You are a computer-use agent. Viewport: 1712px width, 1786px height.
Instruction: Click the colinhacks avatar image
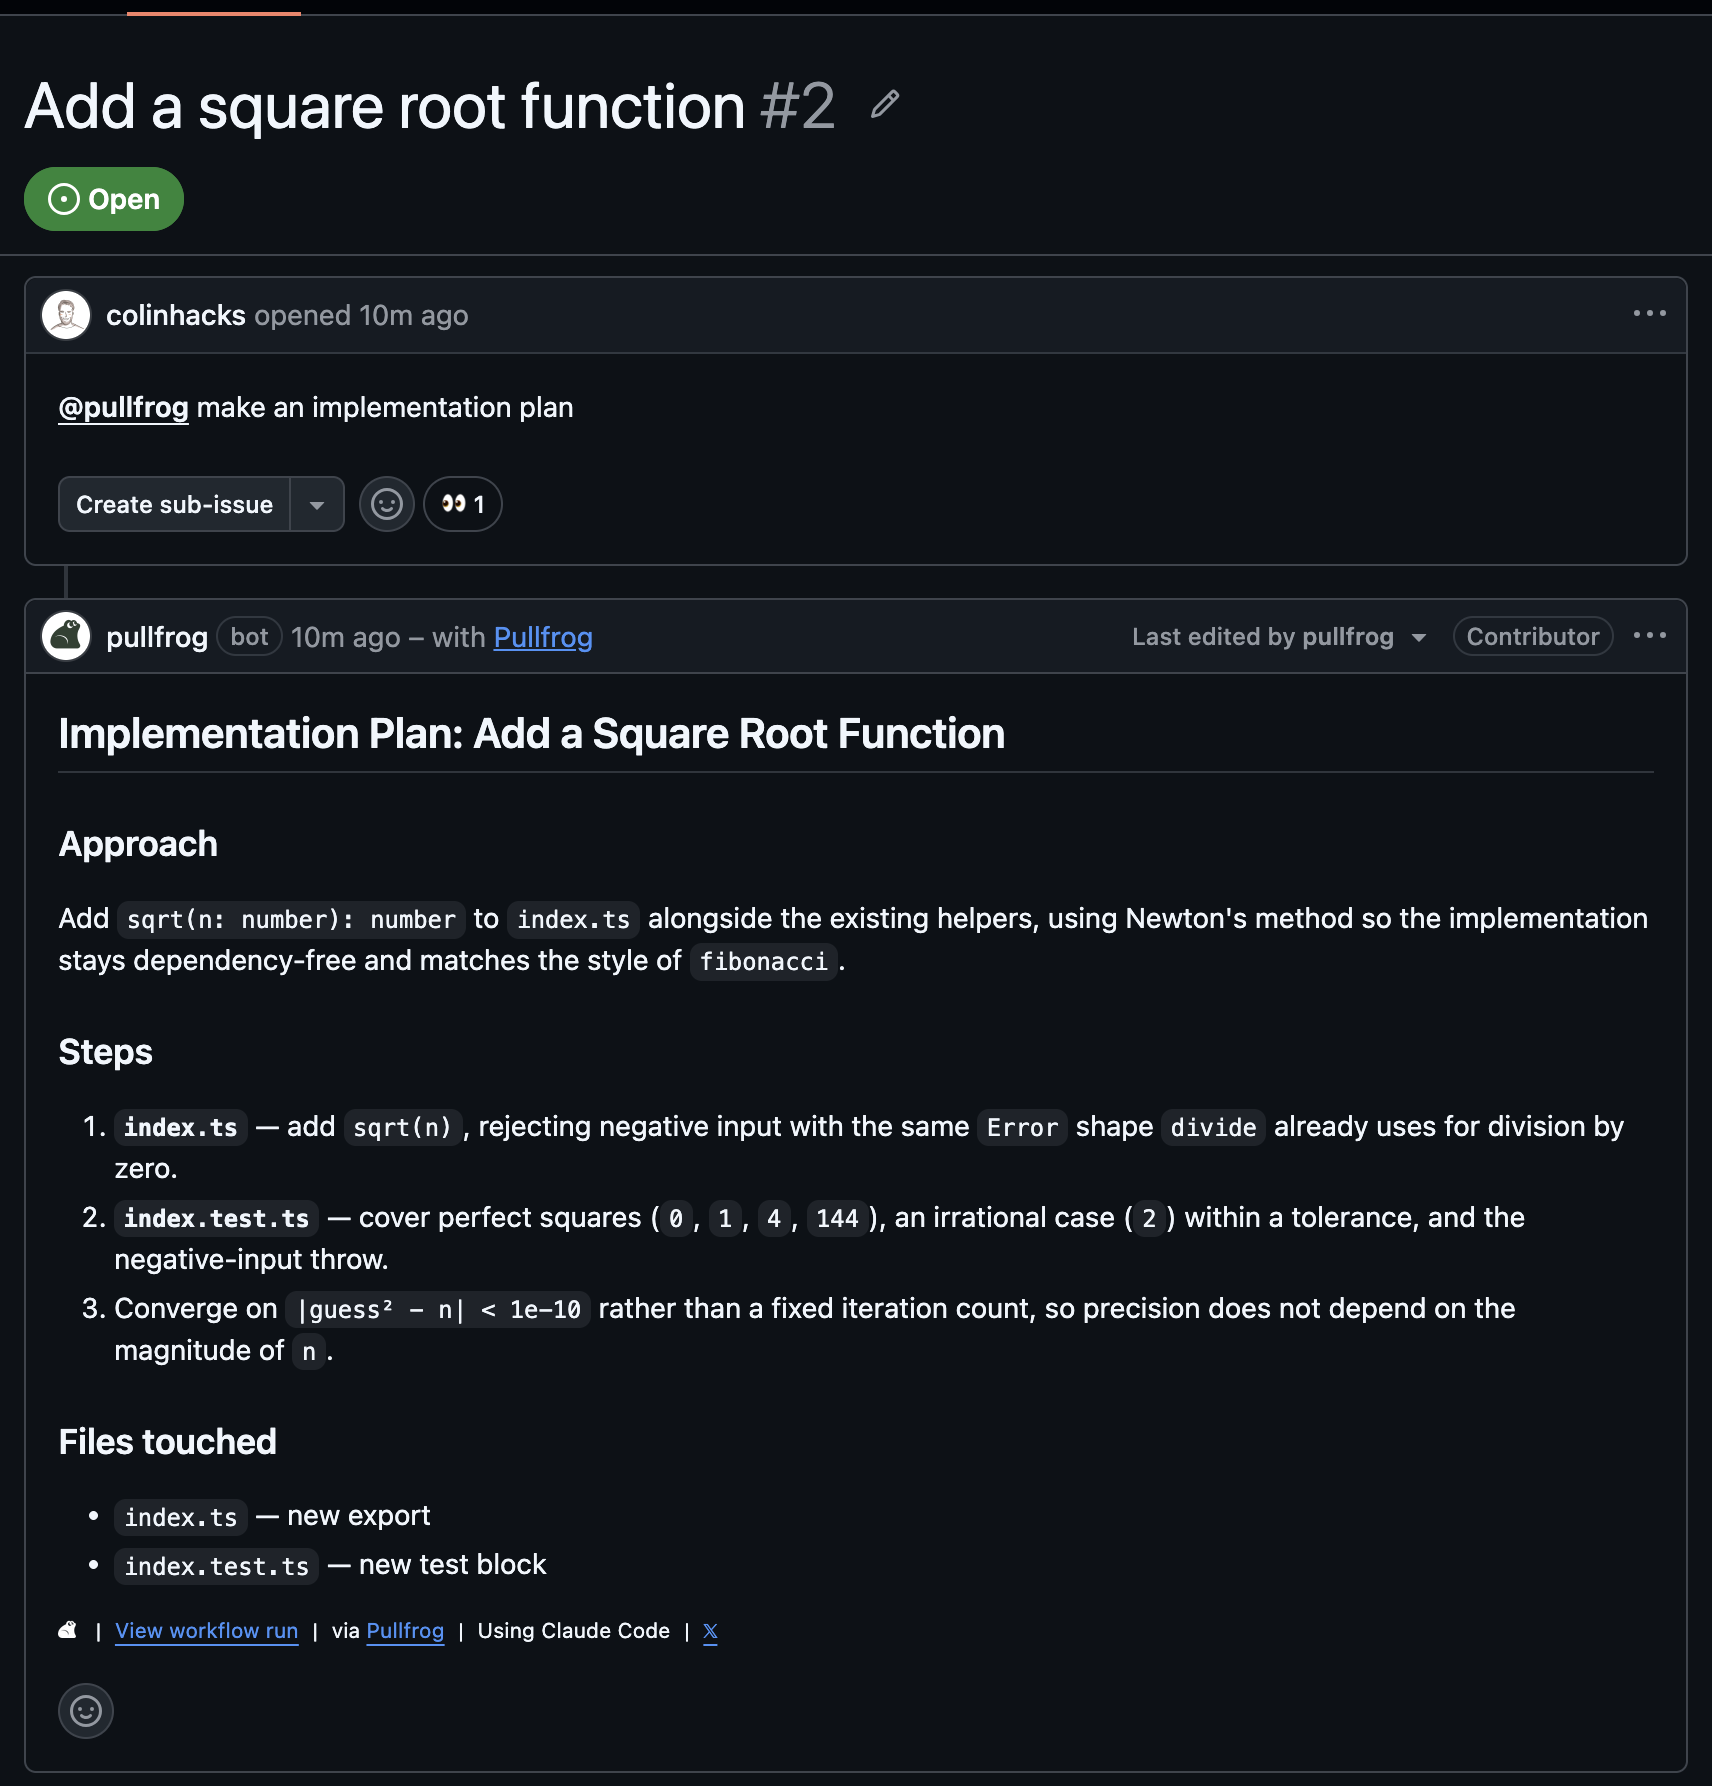tap(66, 315)
